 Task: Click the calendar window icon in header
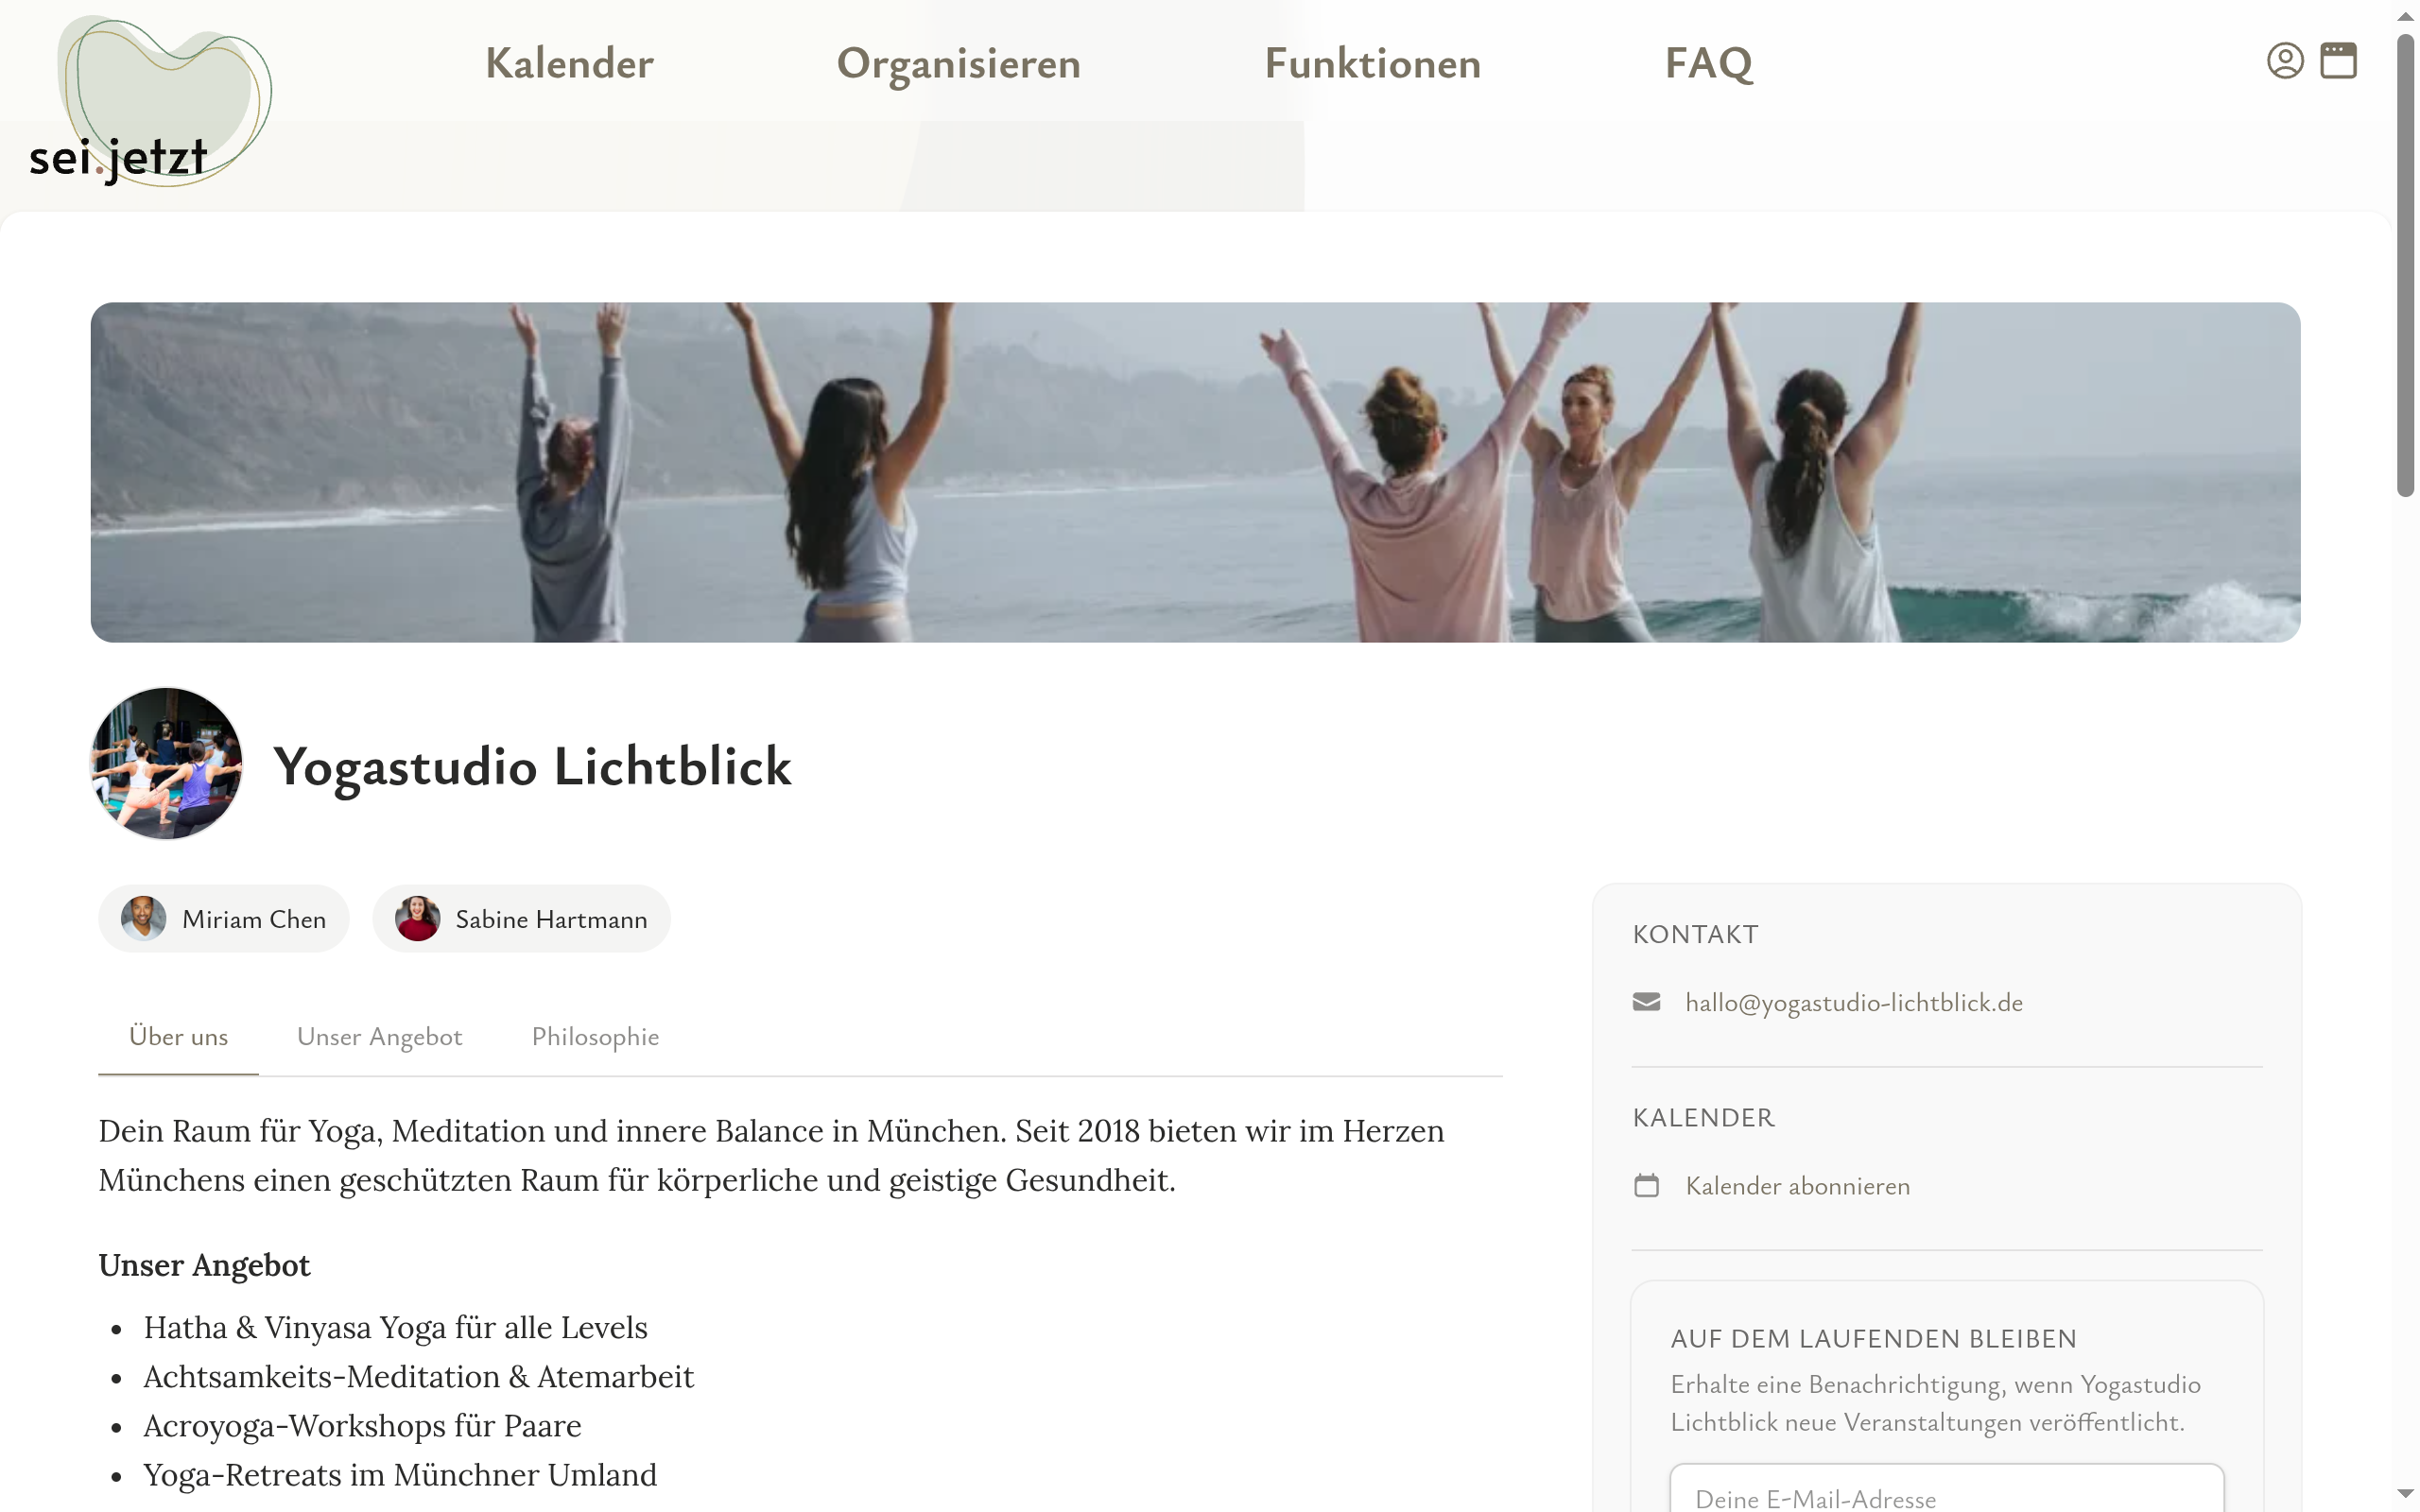(2338, 61)
